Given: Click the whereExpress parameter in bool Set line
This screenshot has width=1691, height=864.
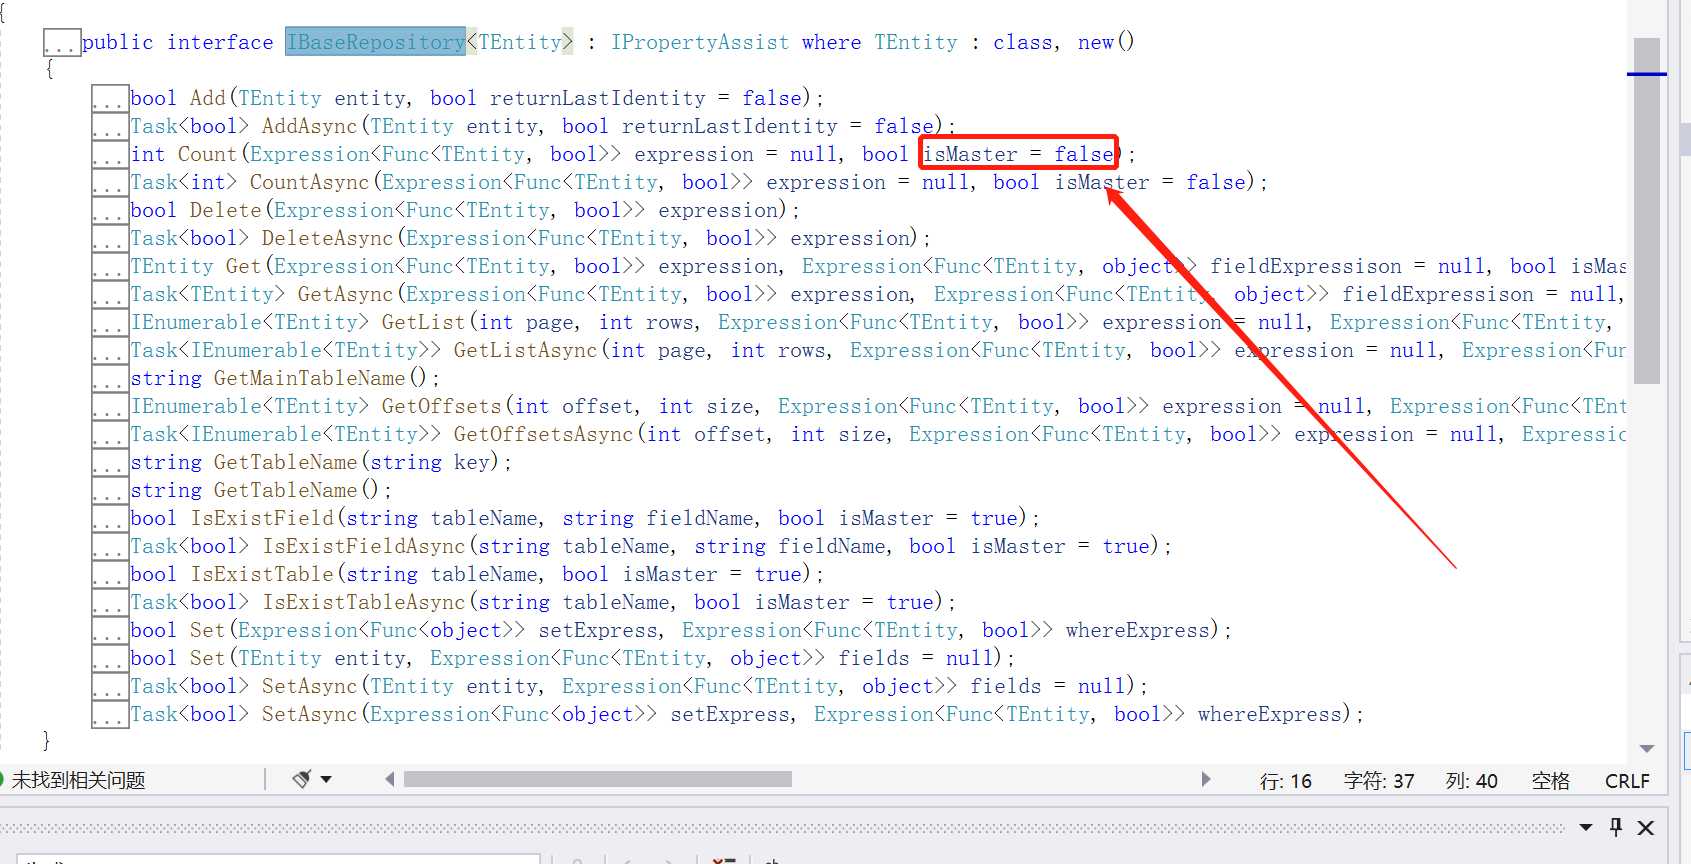Looking at the screenshot, I should point(1138,630).
